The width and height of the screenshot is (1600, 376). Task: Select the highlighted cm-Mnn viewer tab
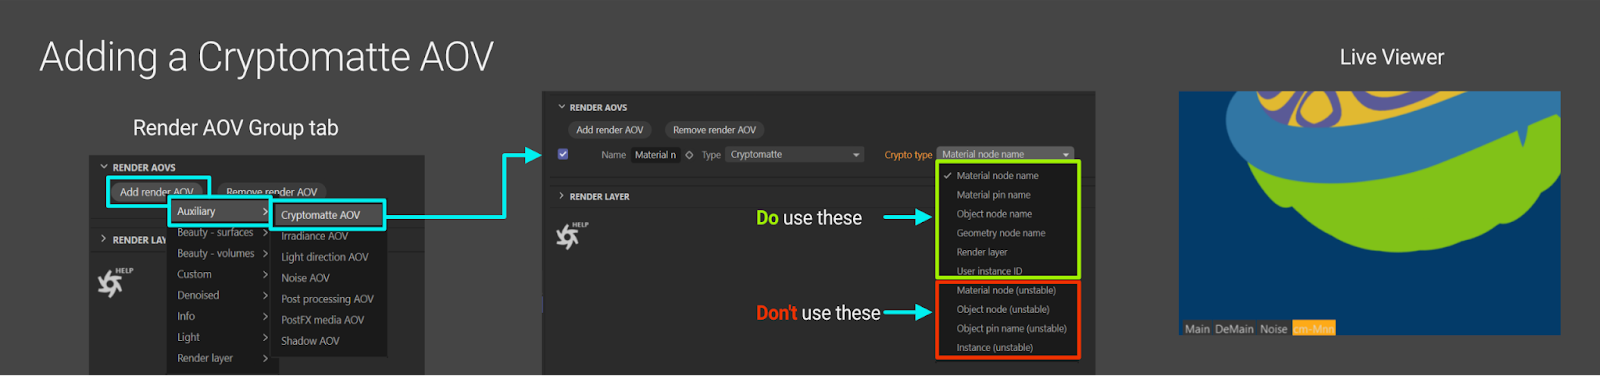pyautogui.click(x=1313, y=329)
